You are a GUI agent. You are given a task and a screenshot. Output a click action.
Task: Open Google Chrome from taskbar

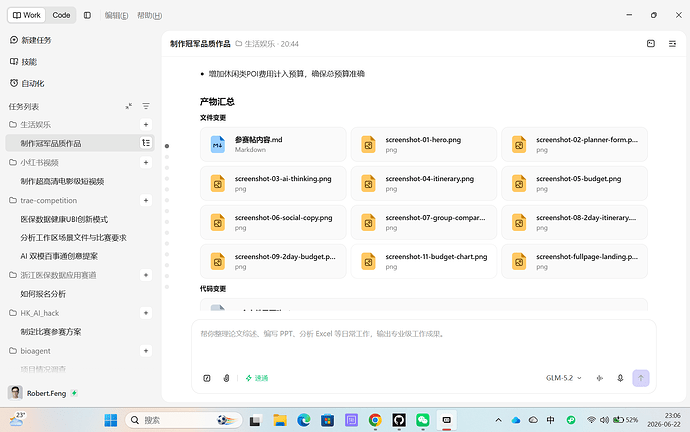375,421
